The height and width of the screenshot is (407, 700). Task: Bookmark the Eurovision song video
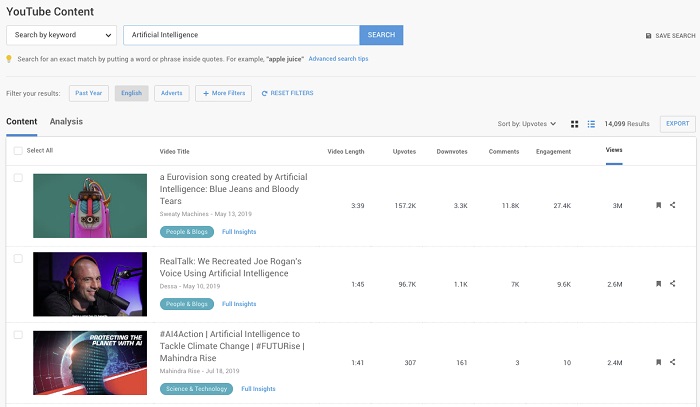click(658, 205)
